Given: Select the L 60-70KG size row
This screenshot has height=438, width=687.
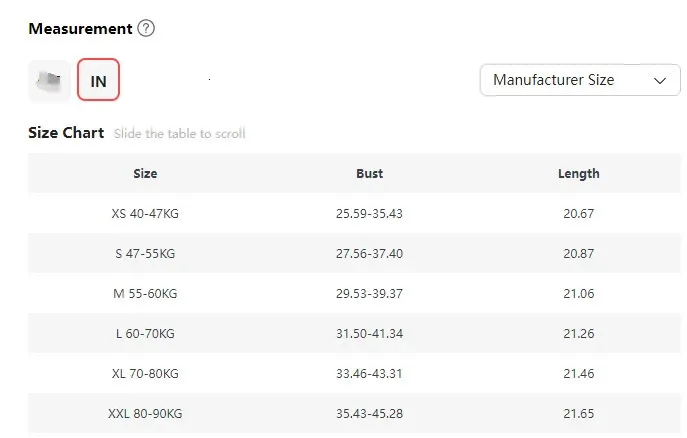Looking at the screenshot, I should tap(145, 333).
